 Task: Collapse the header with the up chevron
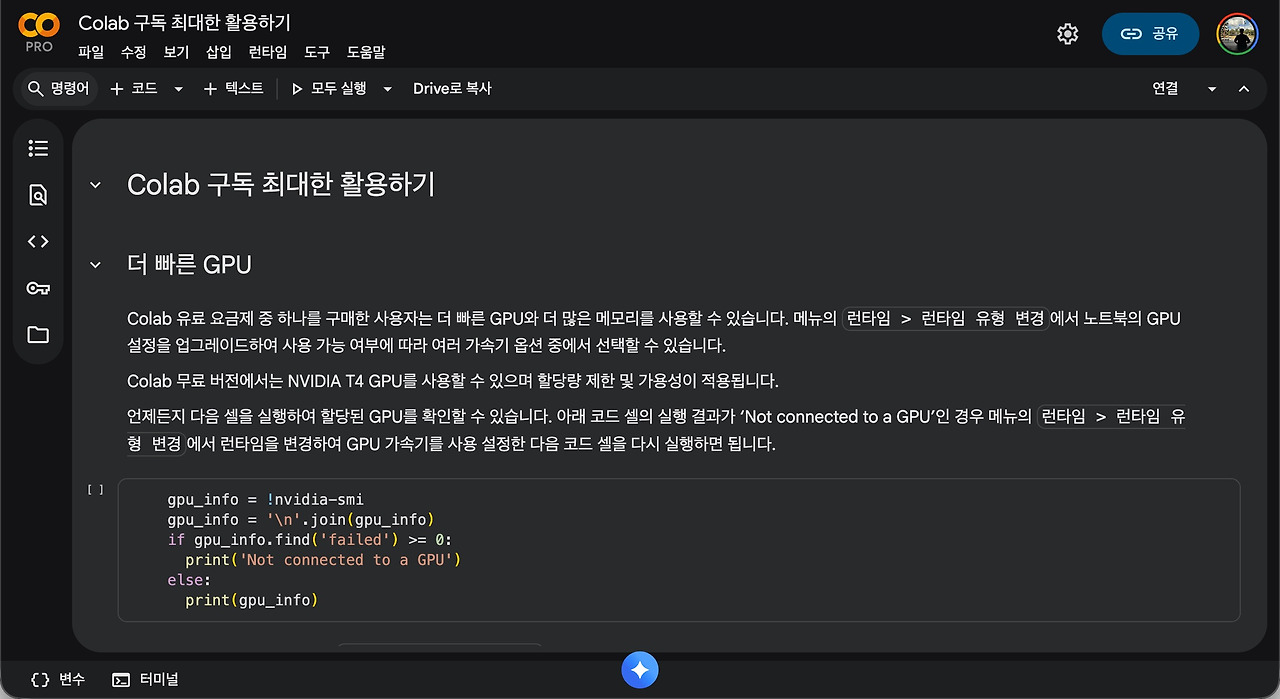(1244, 89)
